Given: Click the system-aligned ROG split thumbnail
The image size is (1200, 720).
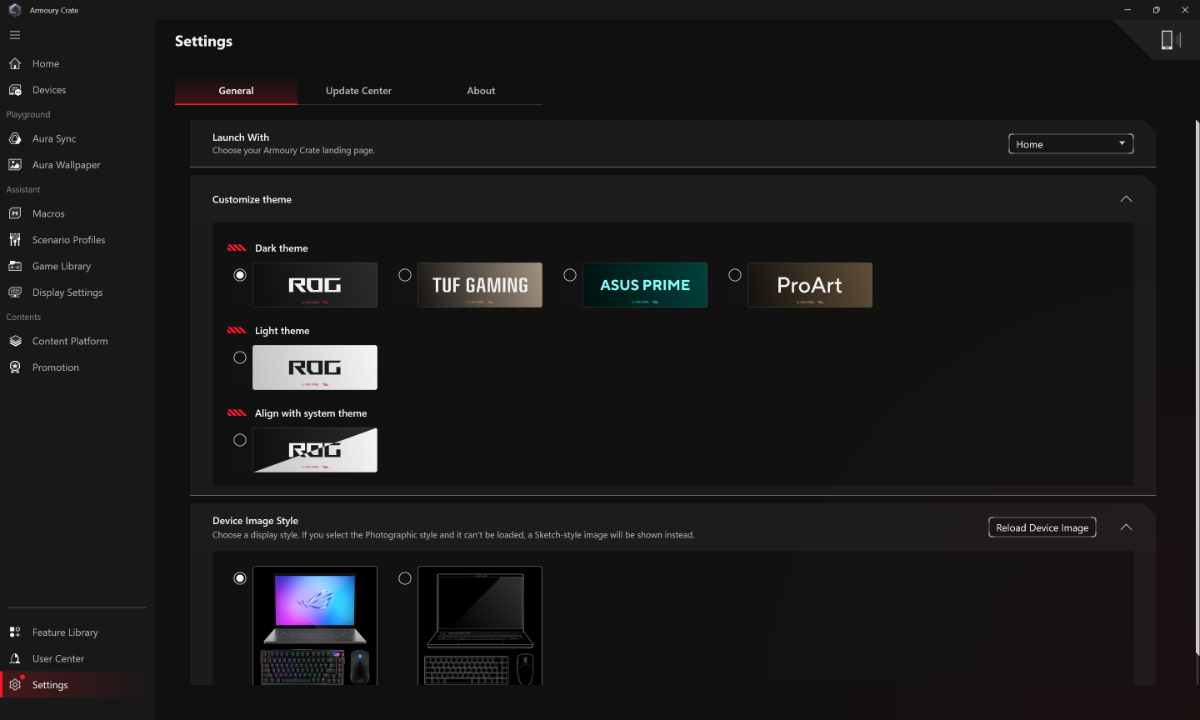Looking at the screenshot, I should [x=315, y=450].
